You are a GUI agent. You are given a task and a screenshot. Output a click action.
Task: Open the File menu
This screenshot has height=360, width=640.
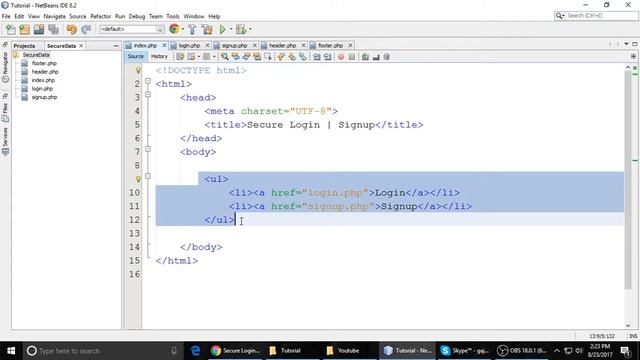6,16
